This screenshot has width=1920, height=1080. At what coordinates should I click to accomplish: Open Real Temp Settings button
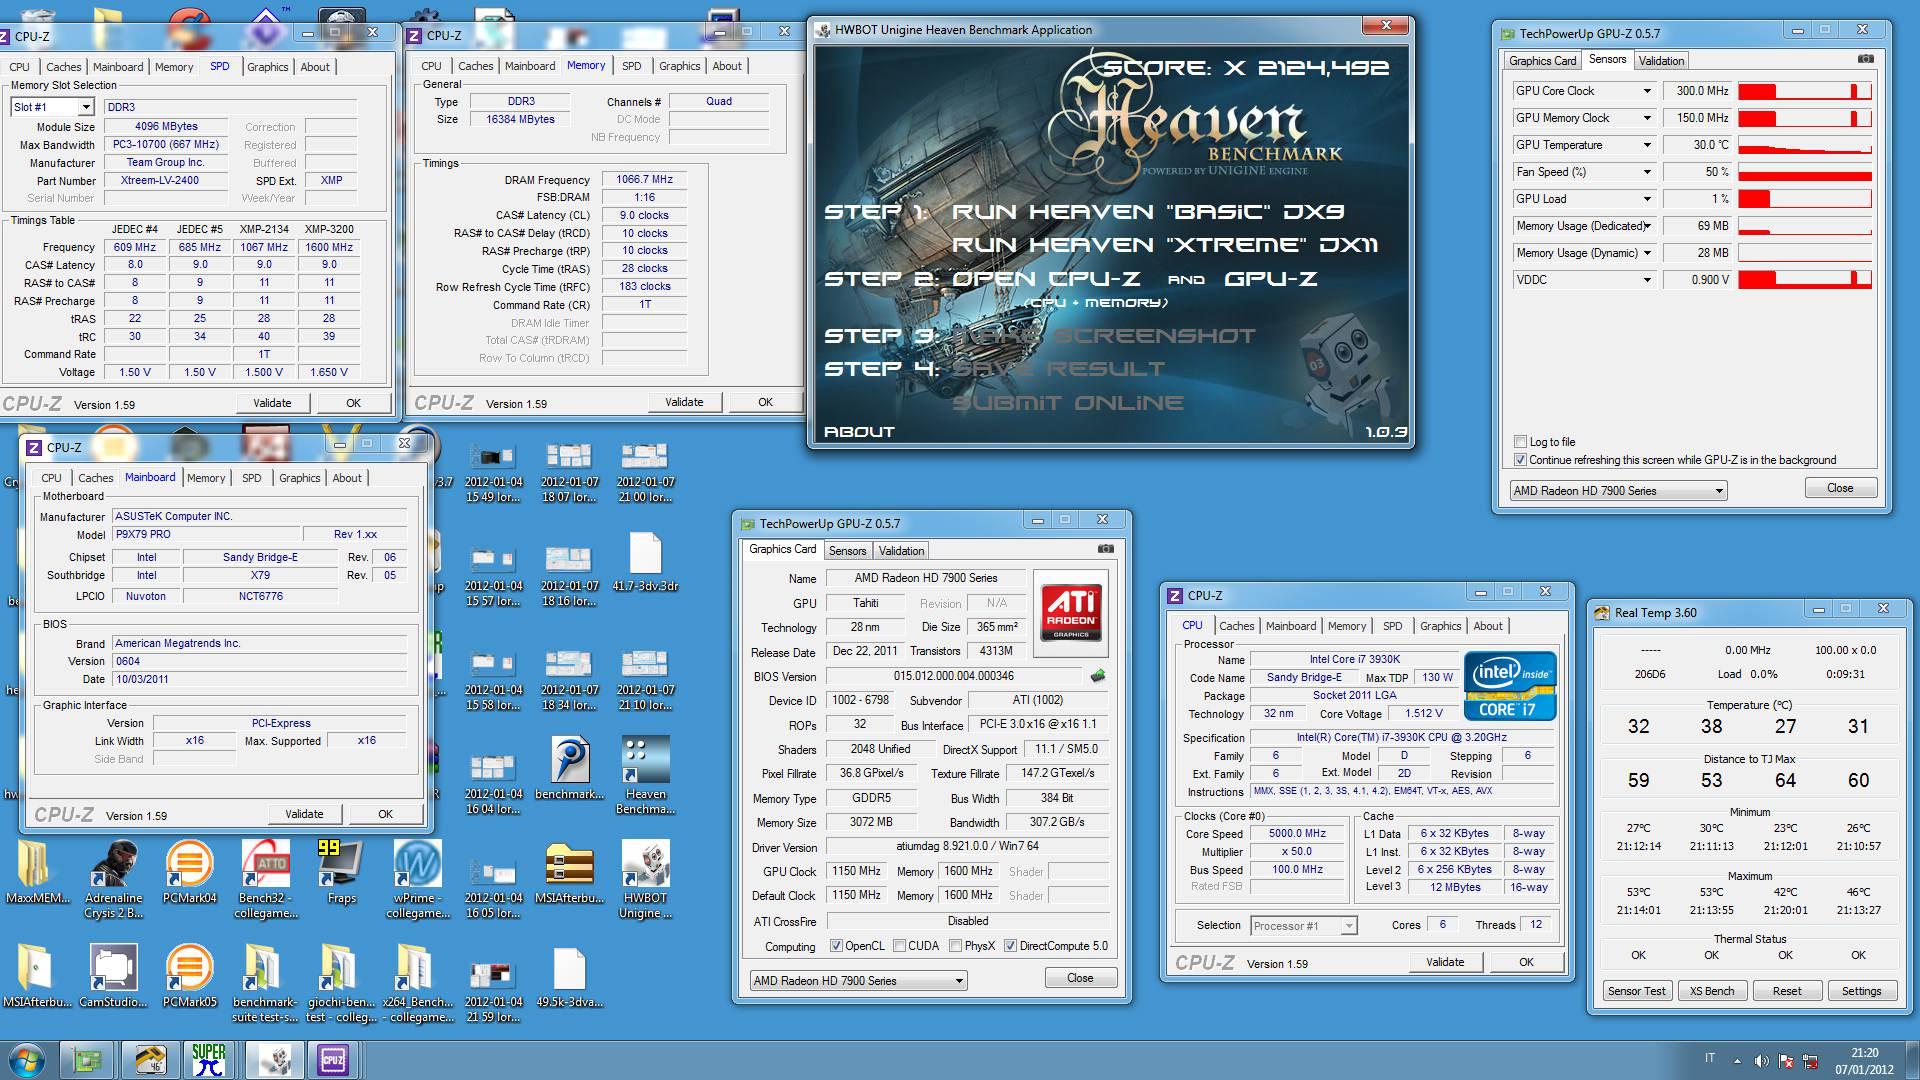click(1861, 991)
